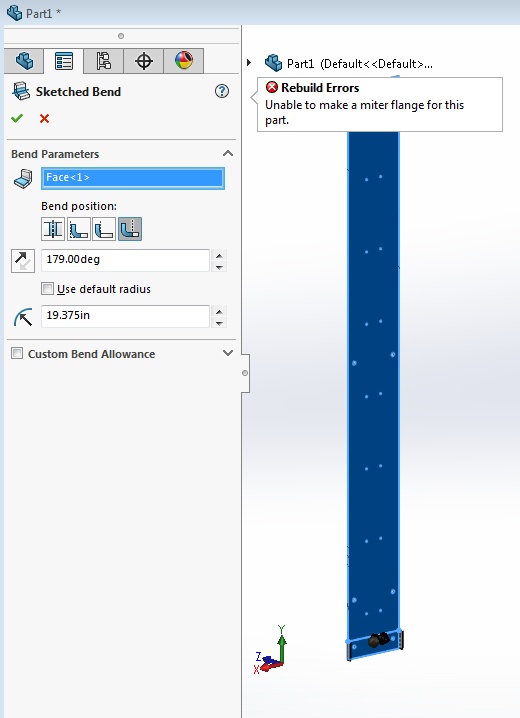Select Material Outside bend position
This screenshot has height=718, width=520.
104,229
